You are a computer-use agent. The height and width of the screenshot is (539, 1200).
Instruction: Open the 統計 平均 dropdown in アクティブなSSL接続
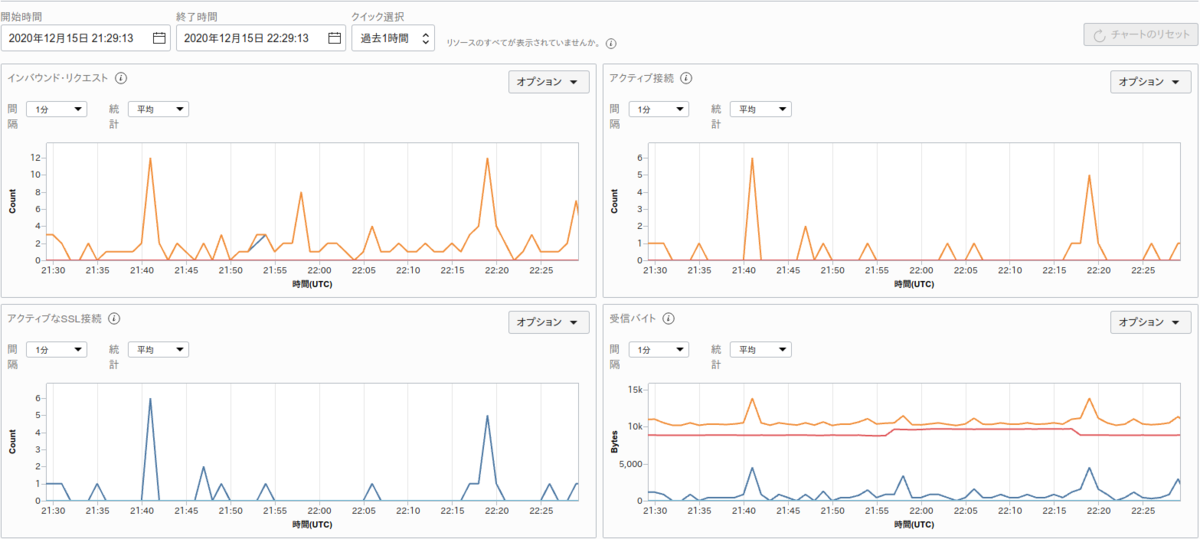(x=158, y=349)
